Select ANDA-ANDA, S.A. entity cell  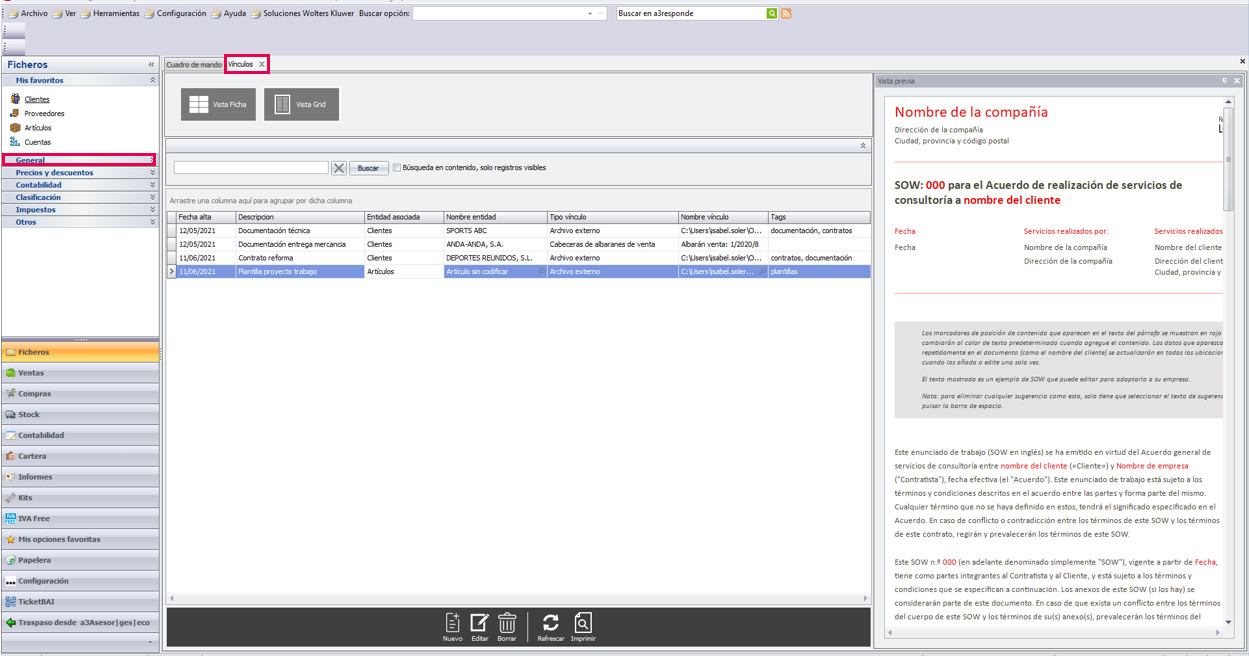495,244
